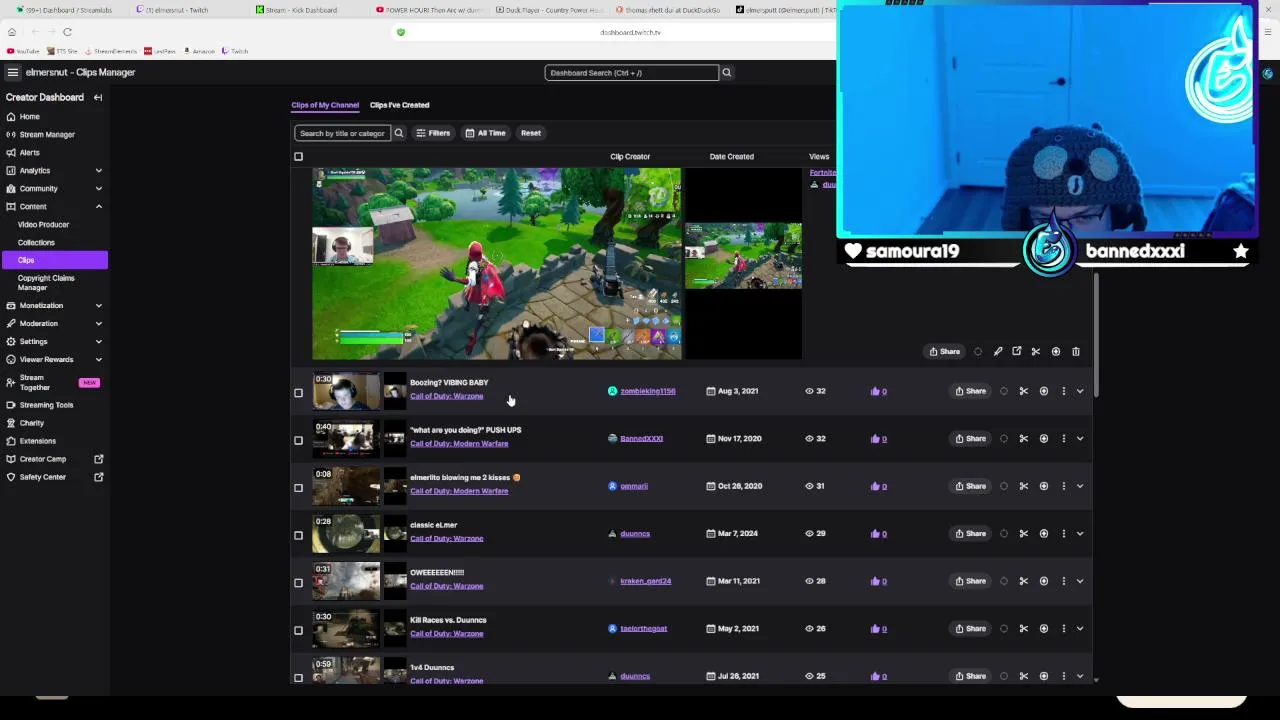Click add icon on expanded clip toolbar
Image resolution: width=1280 pixels, height=720 pixels.
(x=1056, y=351)
